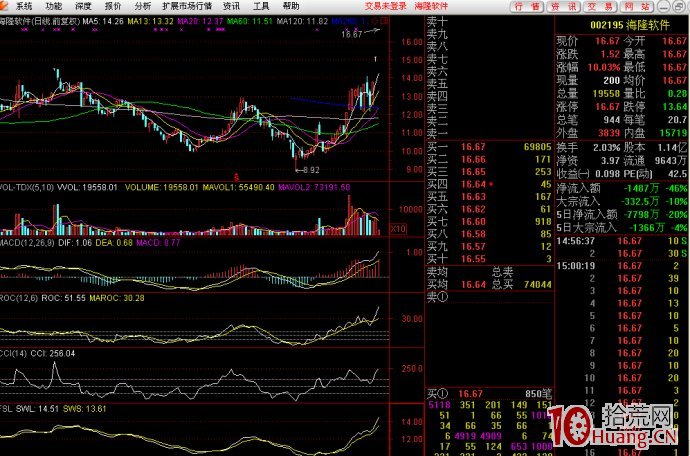Open the 帮助 menu
690x456 pixels.
291,6
